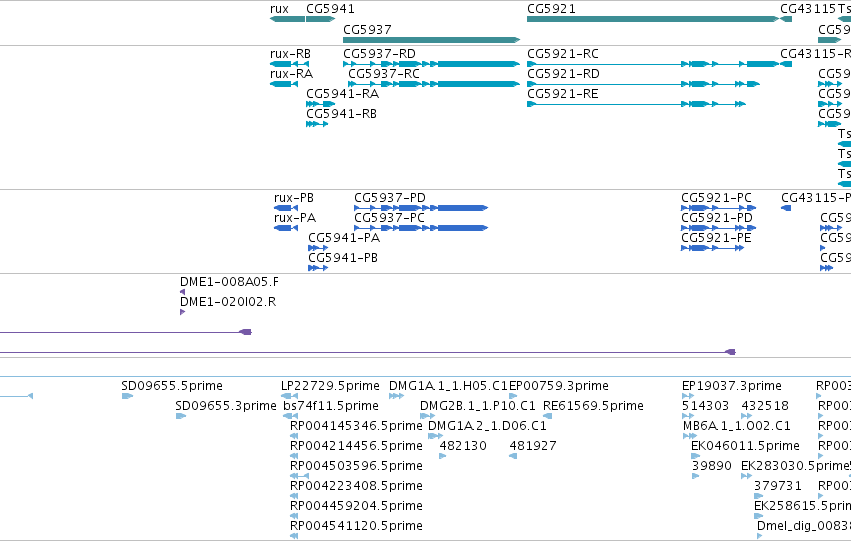Screen dimensions: 851x541
Task: Click feature DMG1A.2_1.D06.C1
Action: (x=435, y=436)
